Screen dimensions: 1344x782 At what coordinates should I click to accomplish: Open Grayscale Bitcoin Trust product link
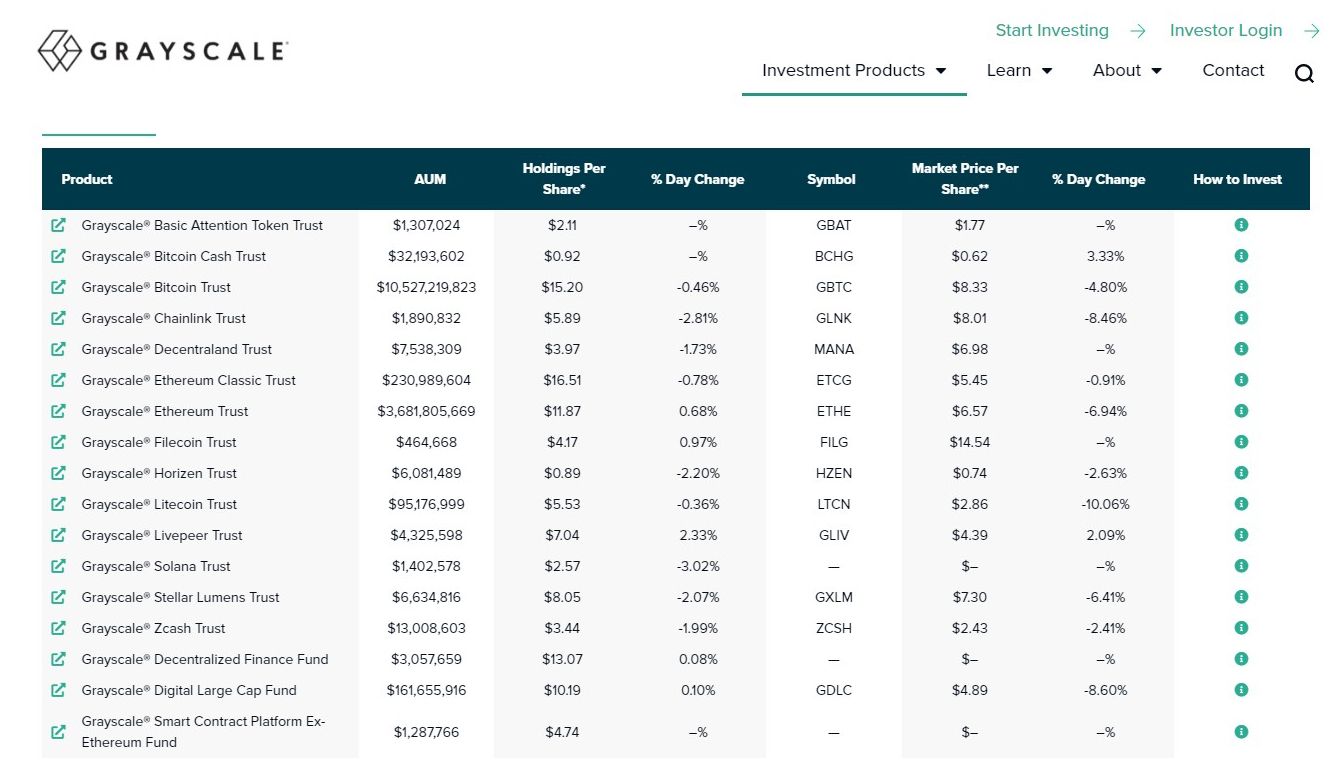156,287
